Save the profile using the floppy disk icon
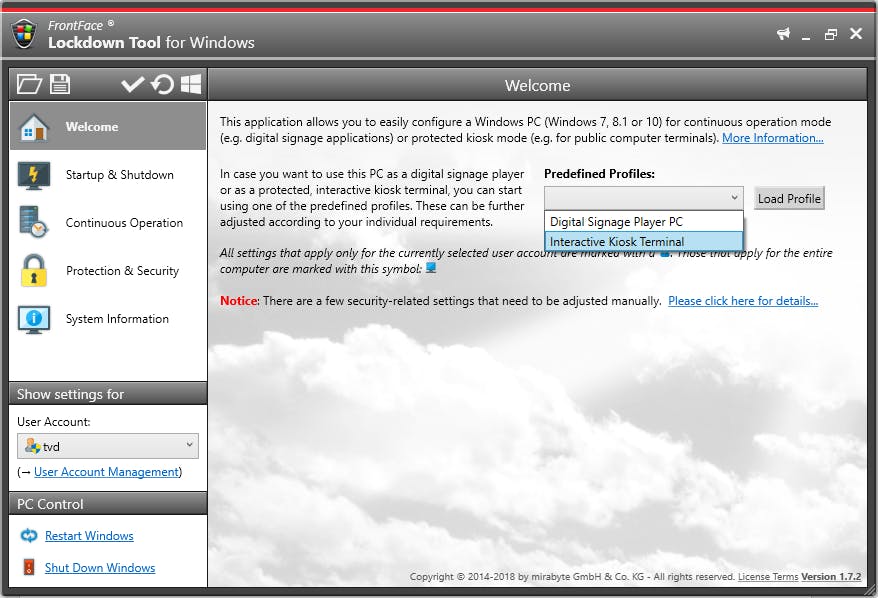Viewport: 878px width, 598px height. tap(60, 85)
